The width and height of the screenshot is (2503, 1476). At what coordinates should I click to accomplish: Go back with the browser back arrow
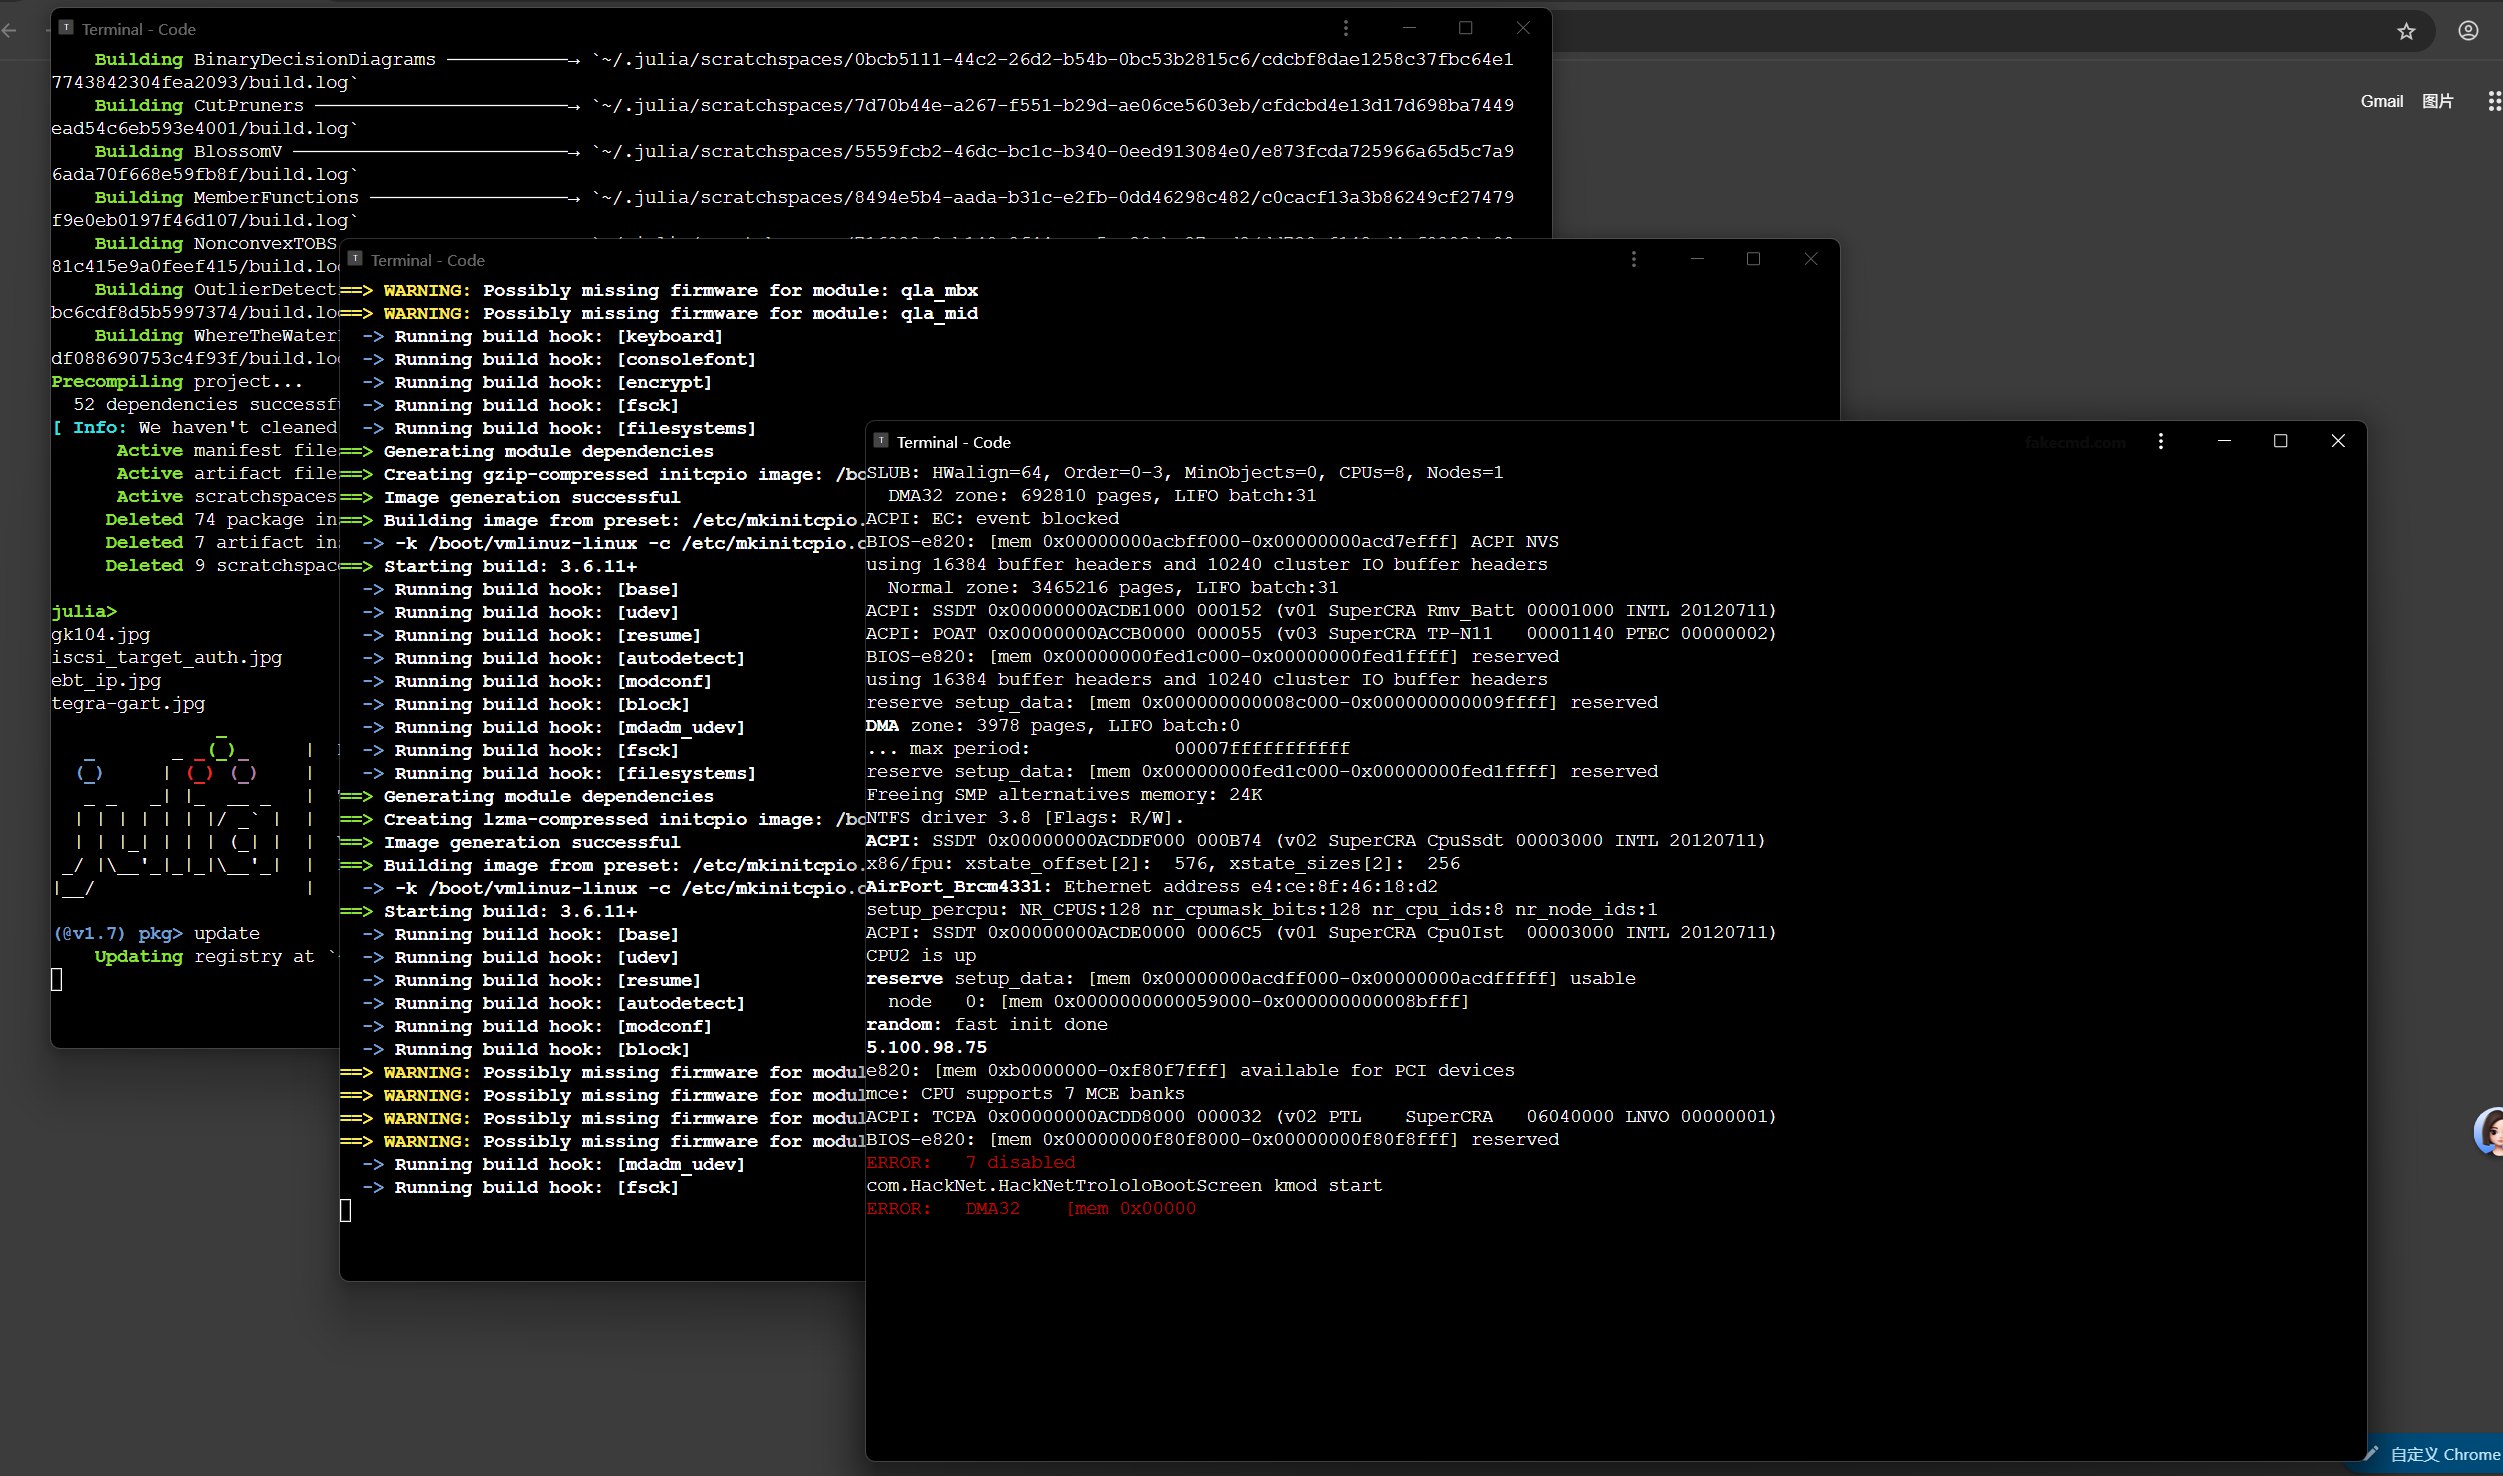(x=10, y=31)
